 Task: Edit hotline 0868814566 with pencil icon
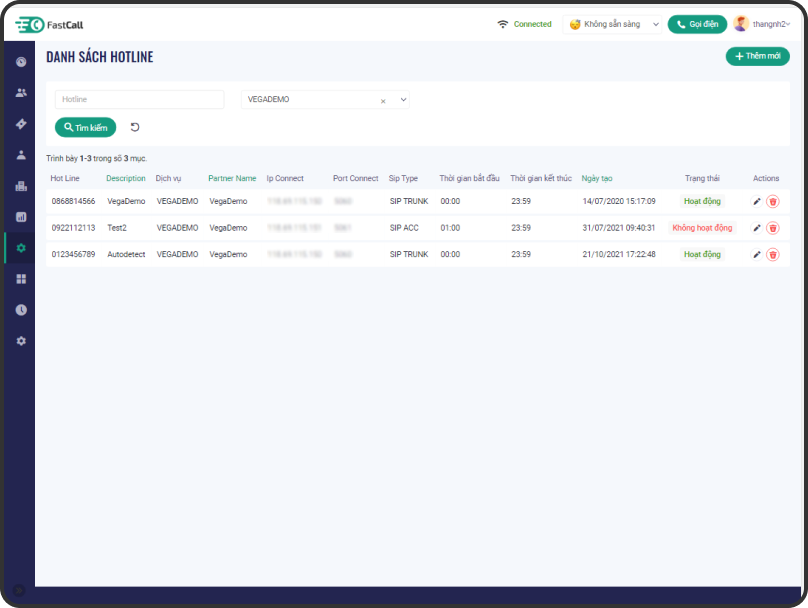pyautogui.click(x=757, y=201)
